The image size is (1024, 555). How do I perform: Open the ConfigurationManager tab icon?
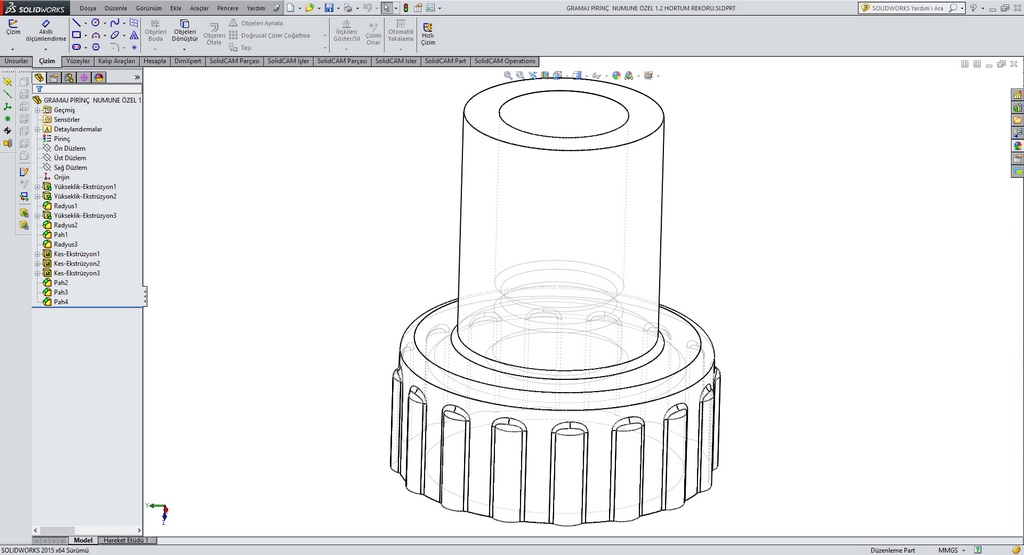coord(69,77)
